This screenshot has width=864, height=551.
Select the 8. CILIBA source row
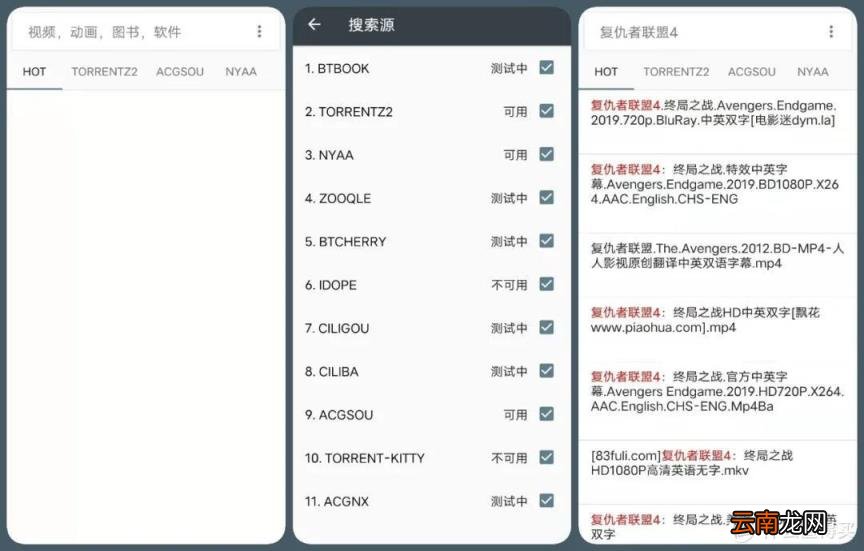(x=431, y=371)
